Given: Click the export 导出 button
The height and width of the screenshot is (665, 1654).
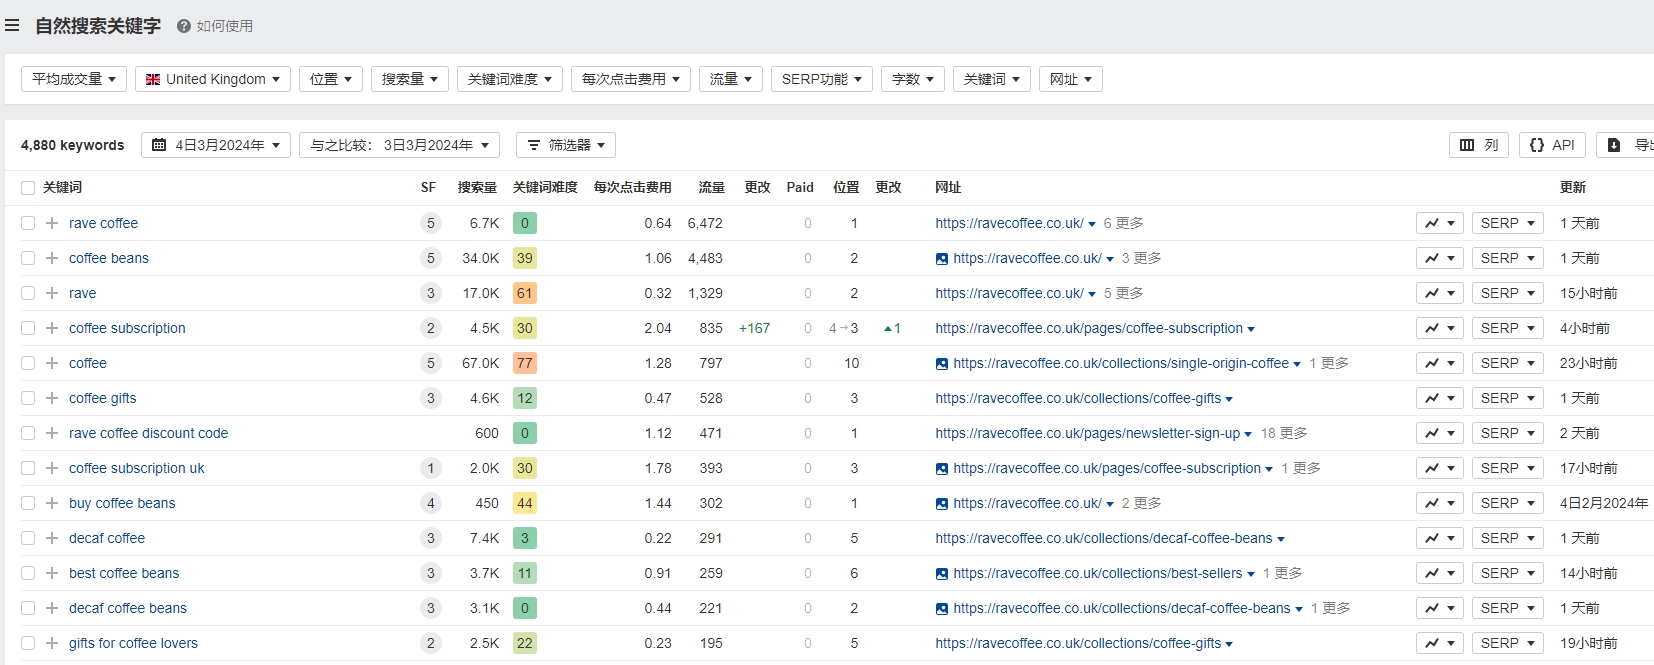Looking at the screenshot, I should [1627, 145].
